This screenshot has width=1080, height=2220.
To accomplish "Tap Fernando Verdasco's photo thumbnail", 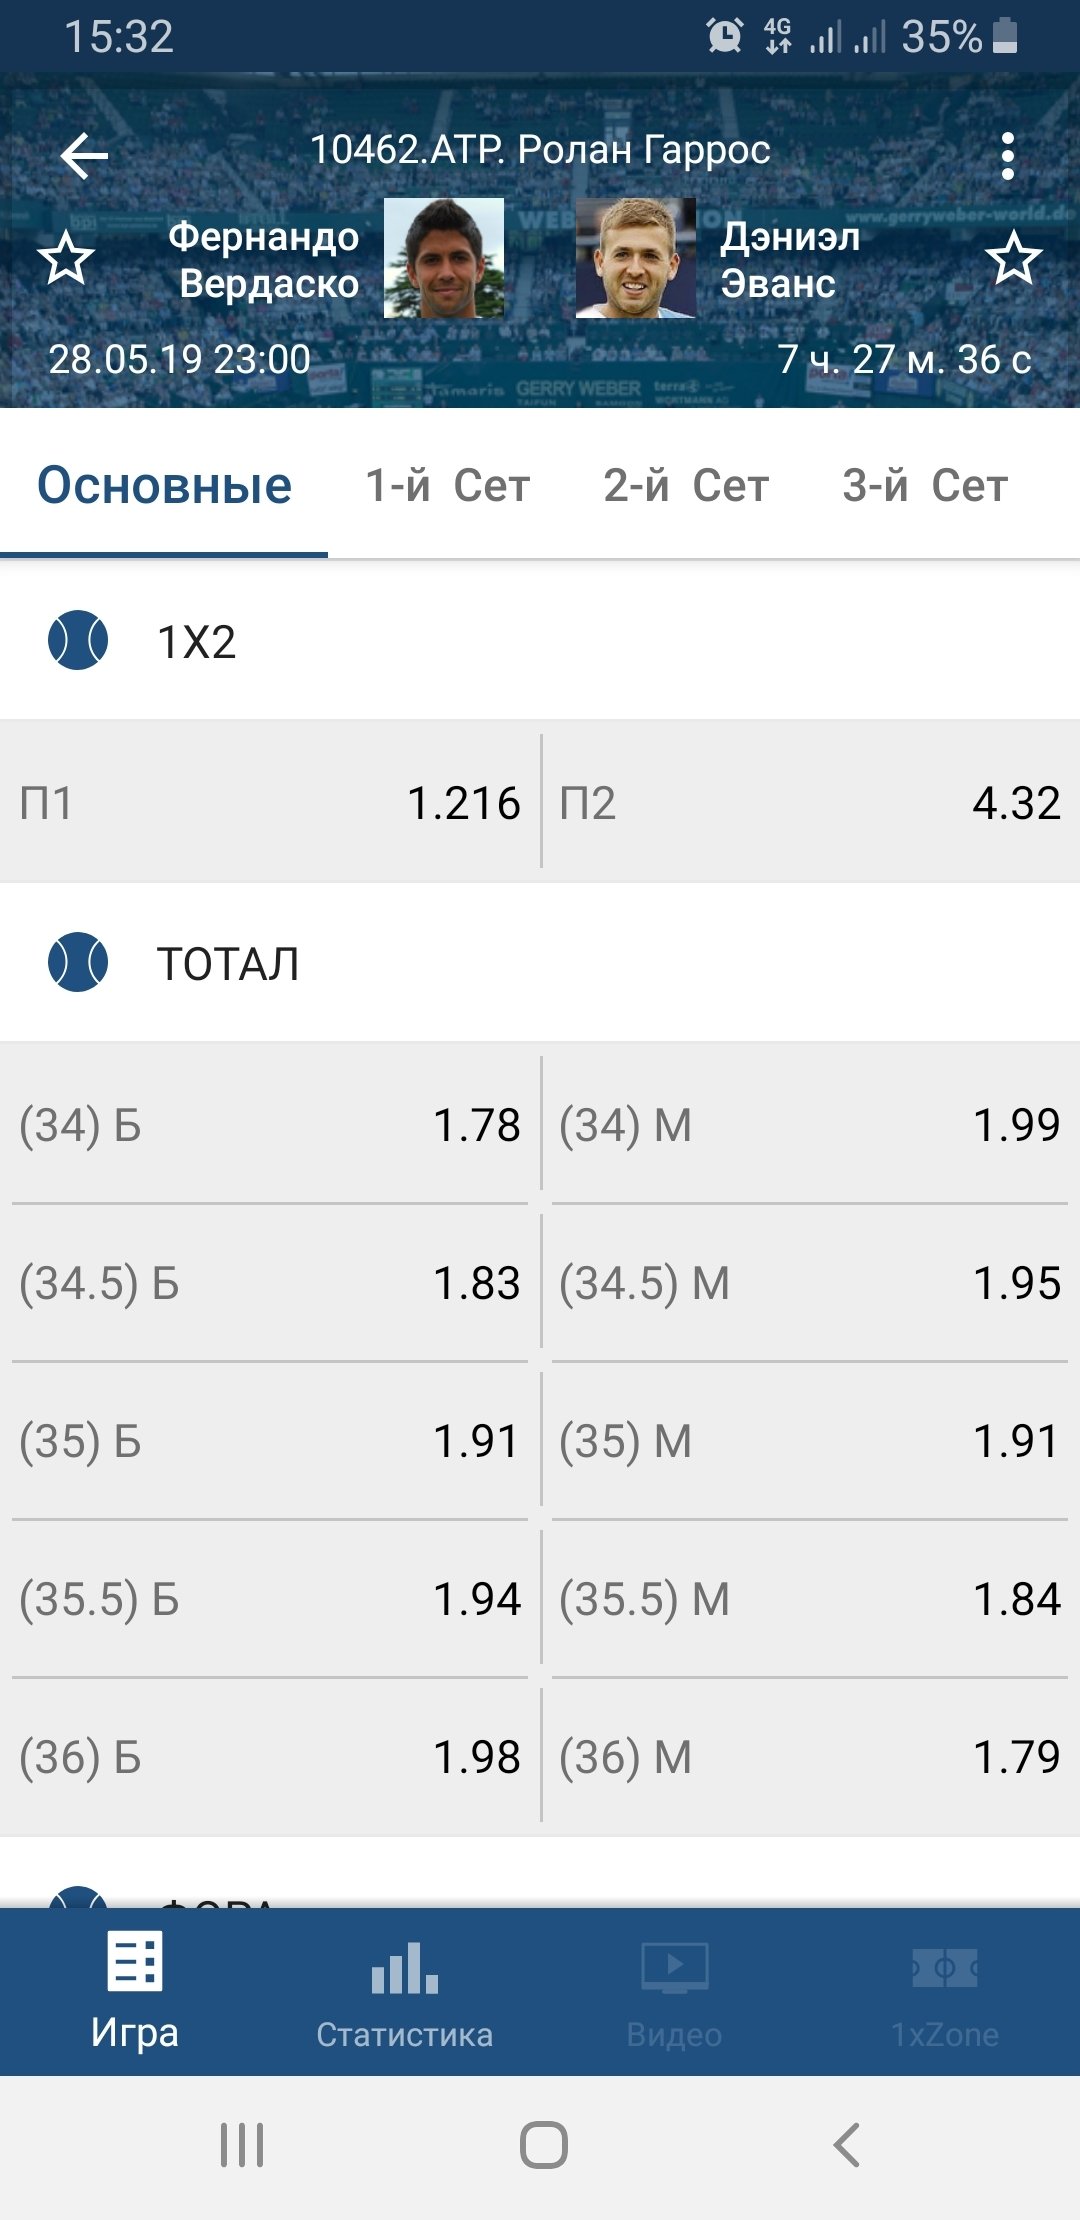I will click(x=444, y=258).
